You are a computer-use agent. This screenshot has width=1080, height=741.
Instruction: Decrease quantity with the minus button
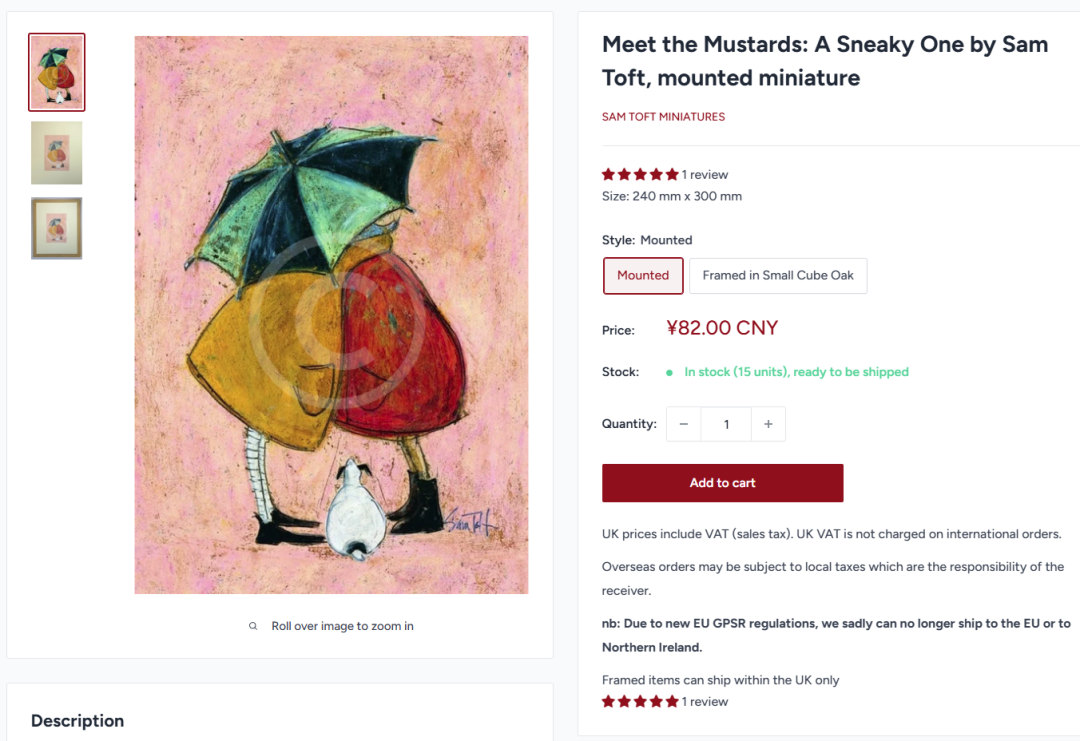coord(683,424)
